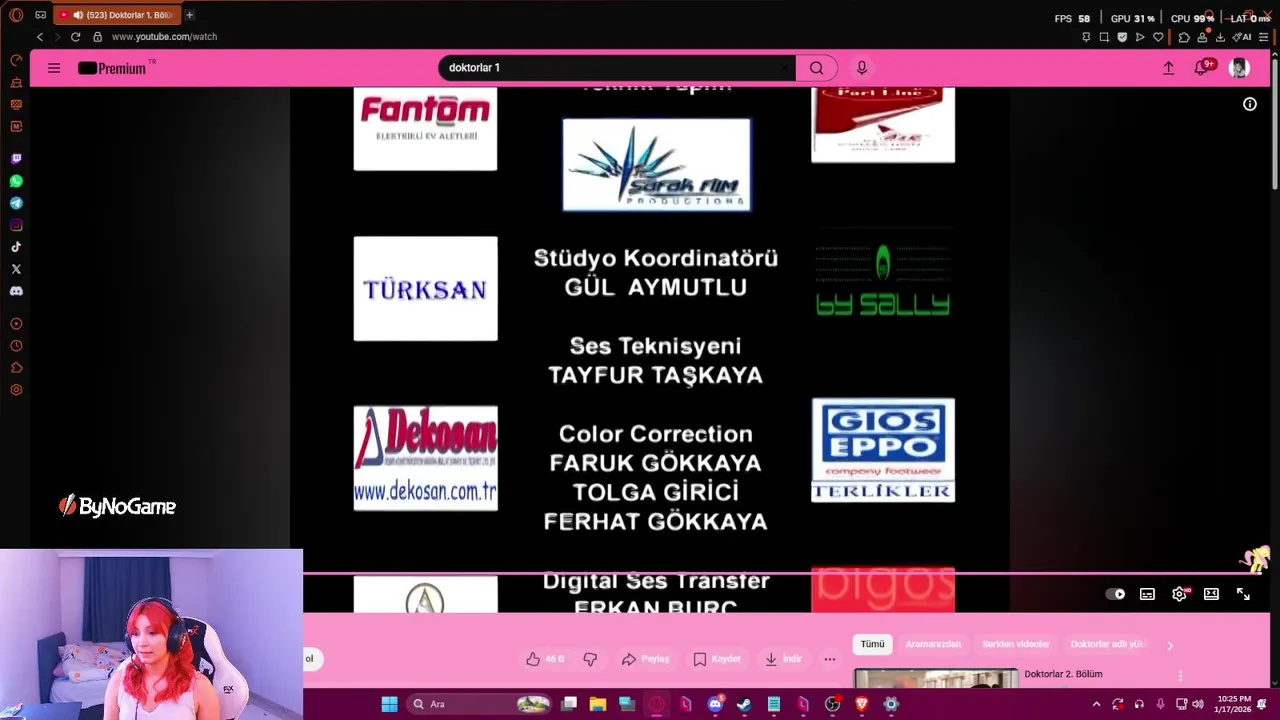Toggle YouTube autoplay switch
Screen dimensions: 1280x720
1115,594
